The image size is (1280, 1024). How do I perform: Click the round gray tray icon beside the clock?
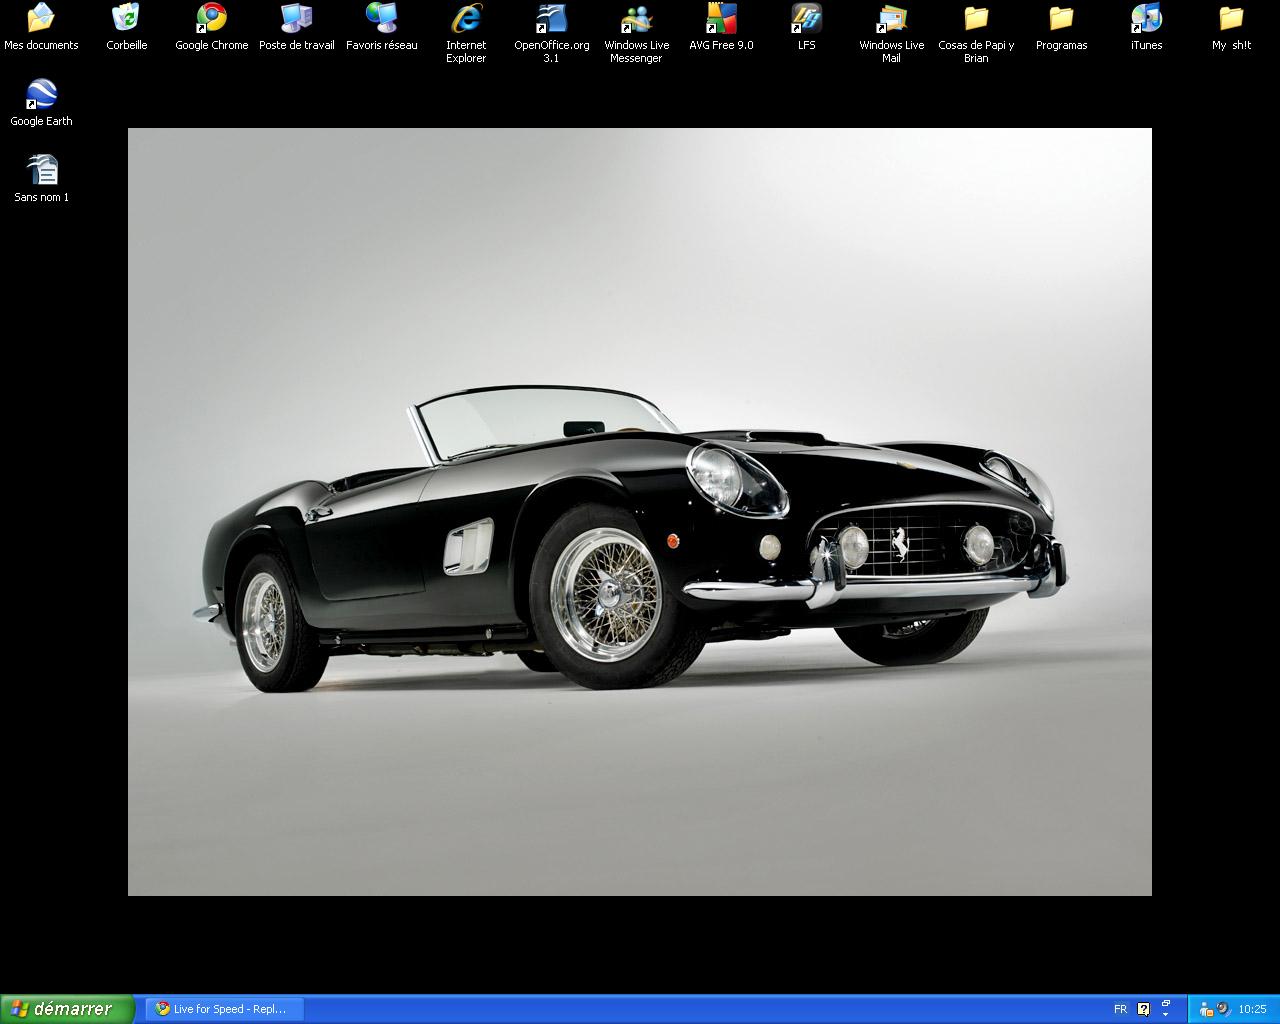pyautogui.click(x=1223, y=1009)
